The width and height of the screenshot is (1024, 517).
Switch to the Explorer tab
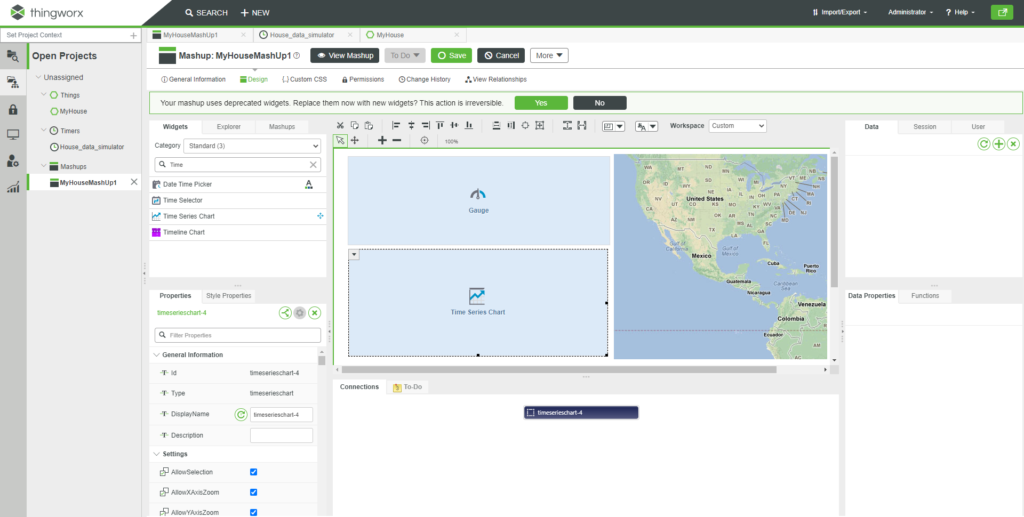(229, 127)
